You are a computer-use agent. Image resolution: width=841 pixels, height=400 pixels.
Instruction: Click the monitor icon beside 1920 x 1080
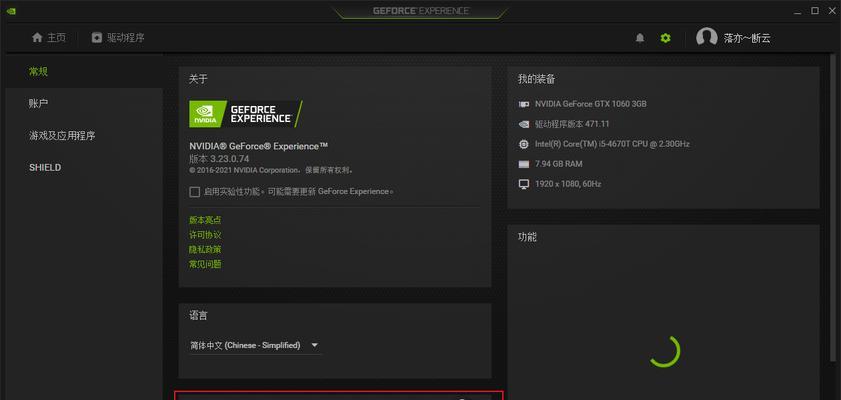tap(524, 184)
